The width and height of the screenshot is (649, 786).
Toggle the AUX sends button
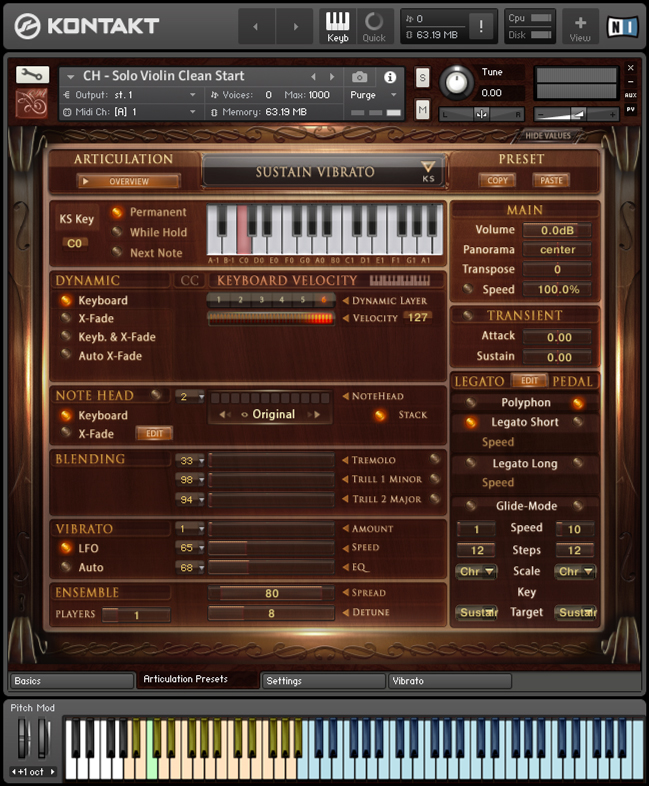(x=630, y=95)
